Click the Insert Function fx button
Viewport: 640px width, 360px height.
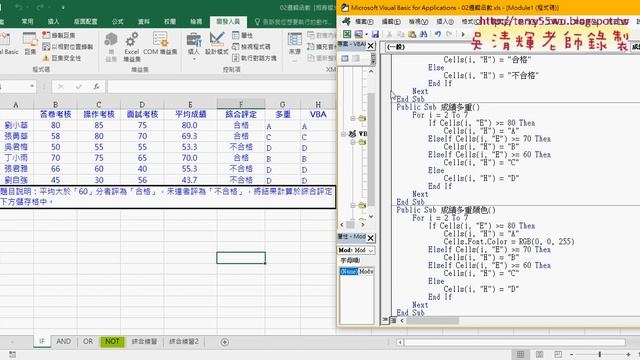click(96, 86)
